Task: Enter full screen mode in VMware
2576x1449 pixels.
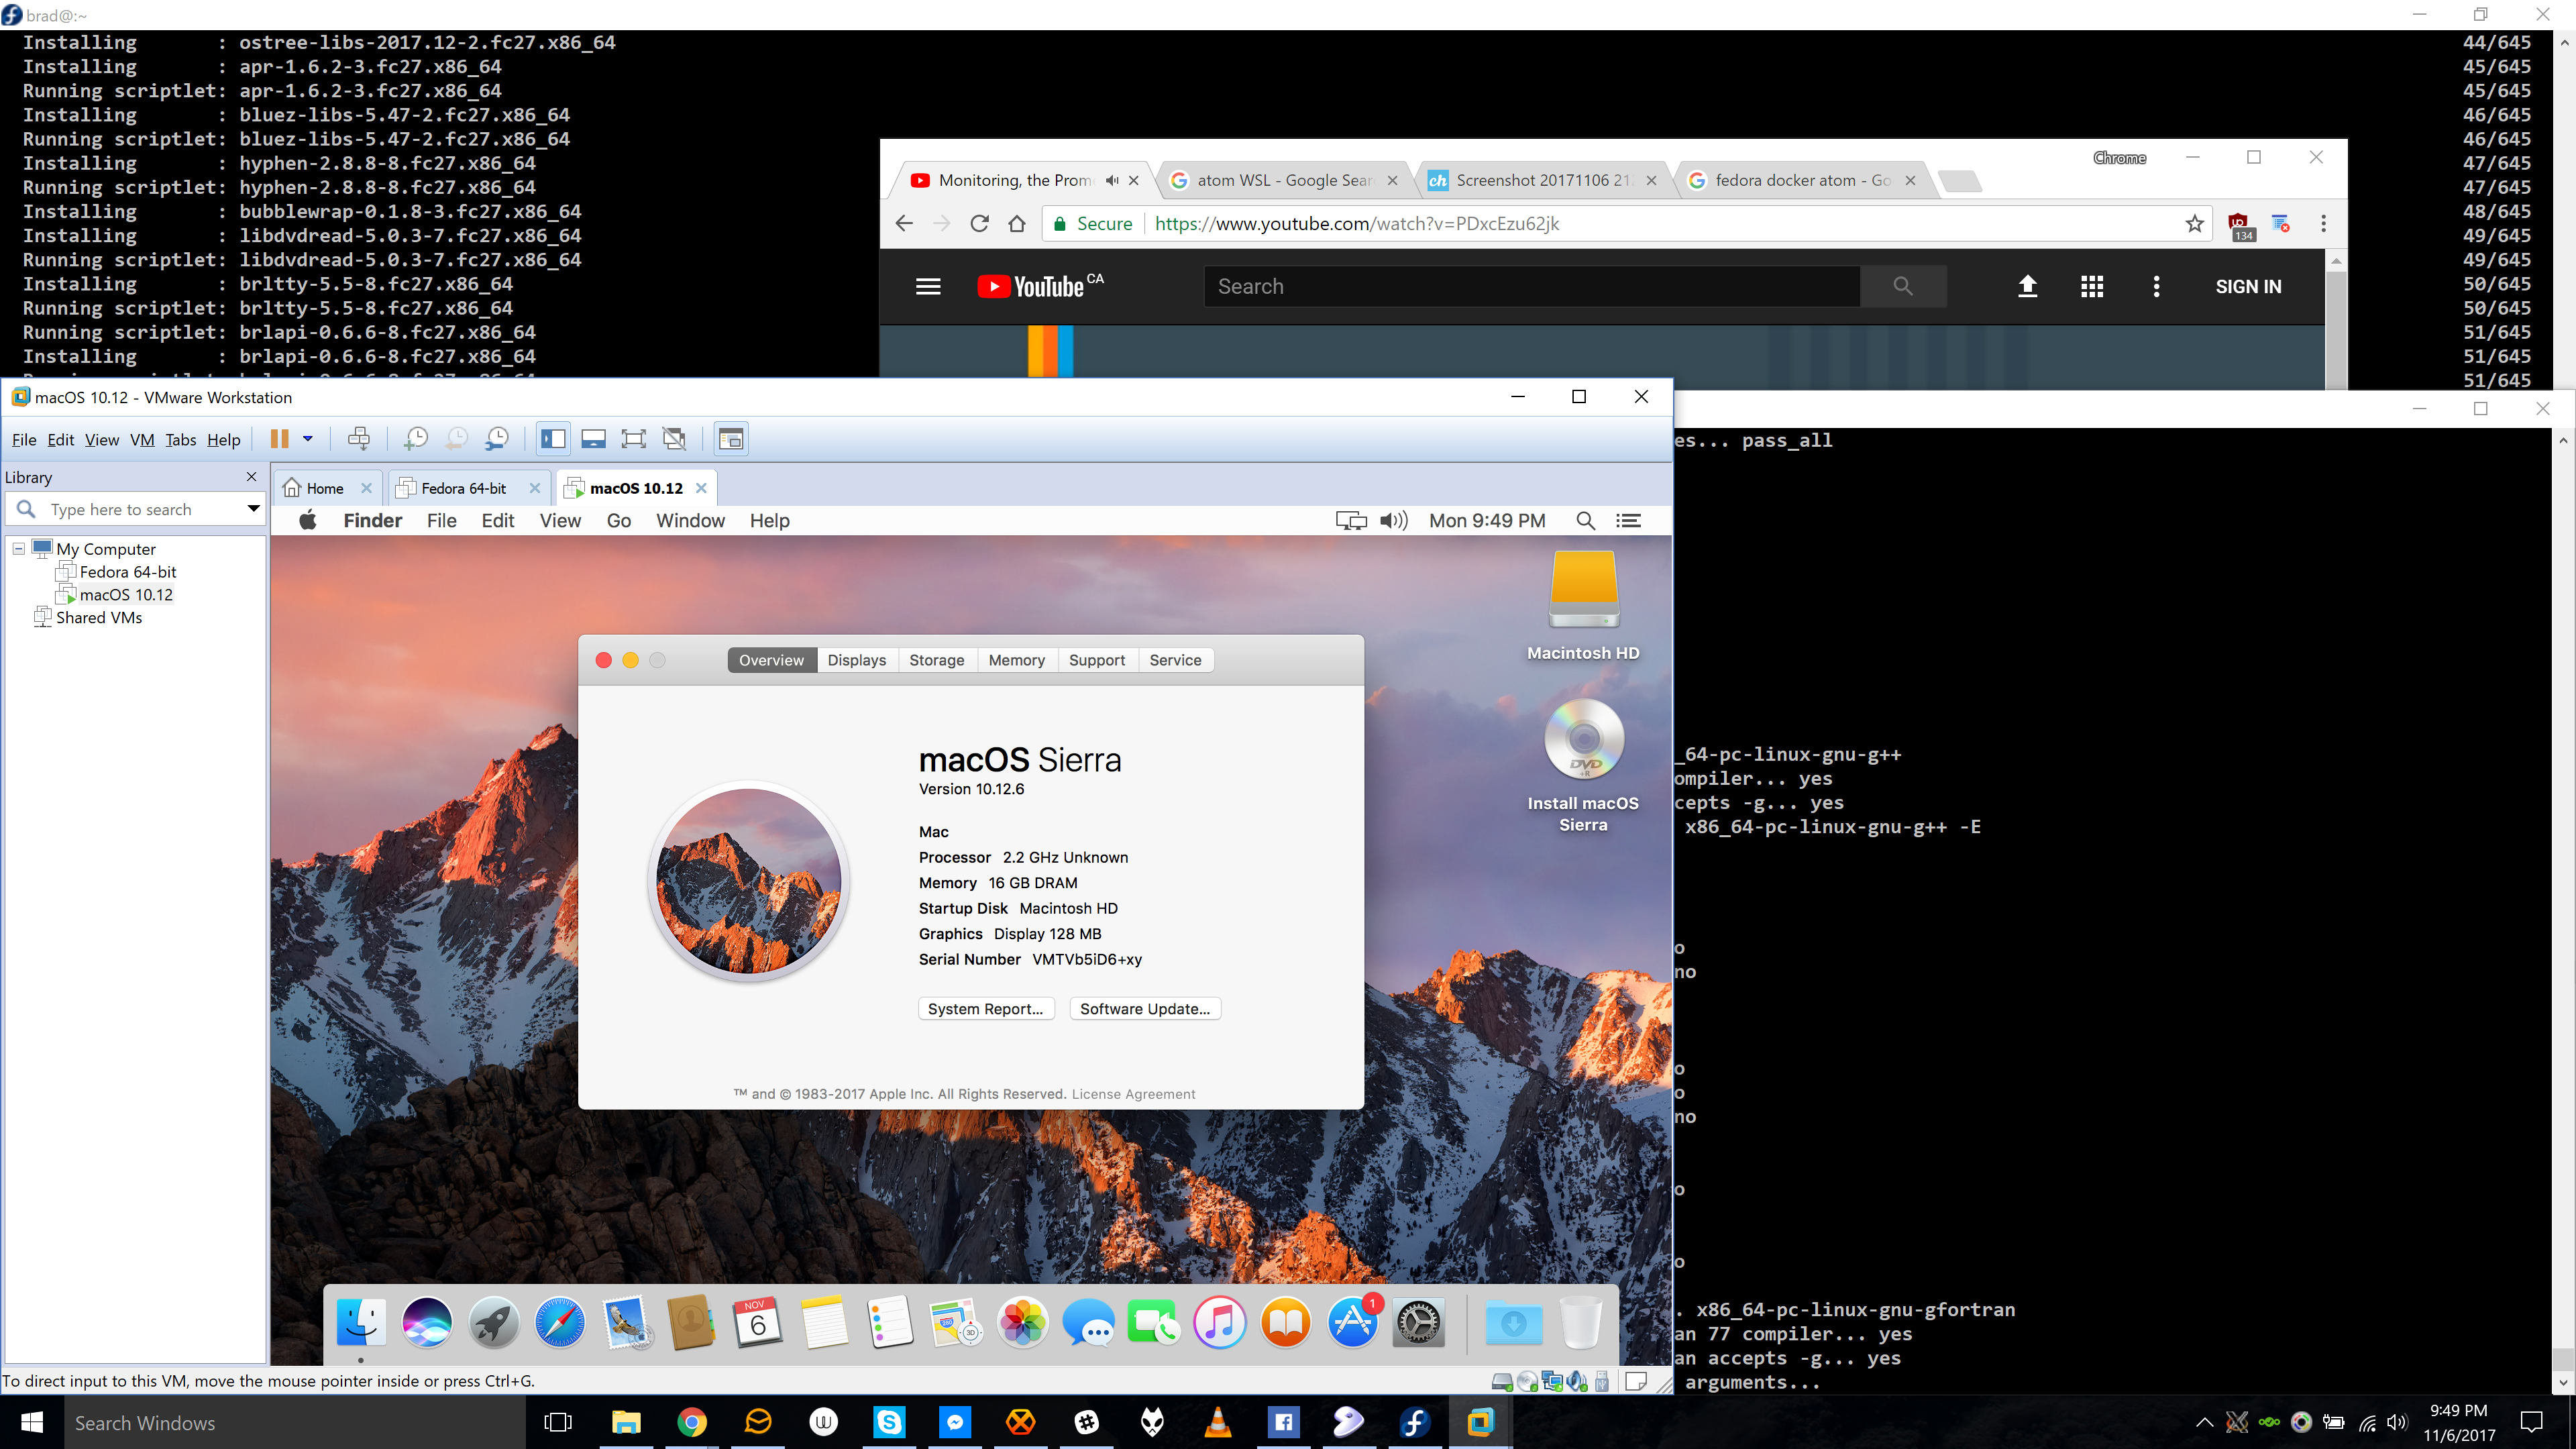Action: (633, 439)
